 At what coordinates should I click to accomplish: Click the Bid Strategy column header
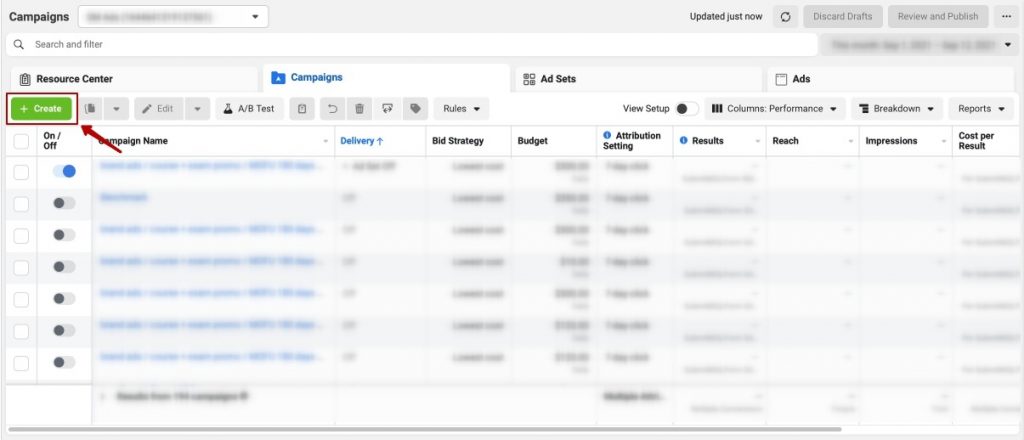pyautogui.click(x=458, y=141)
